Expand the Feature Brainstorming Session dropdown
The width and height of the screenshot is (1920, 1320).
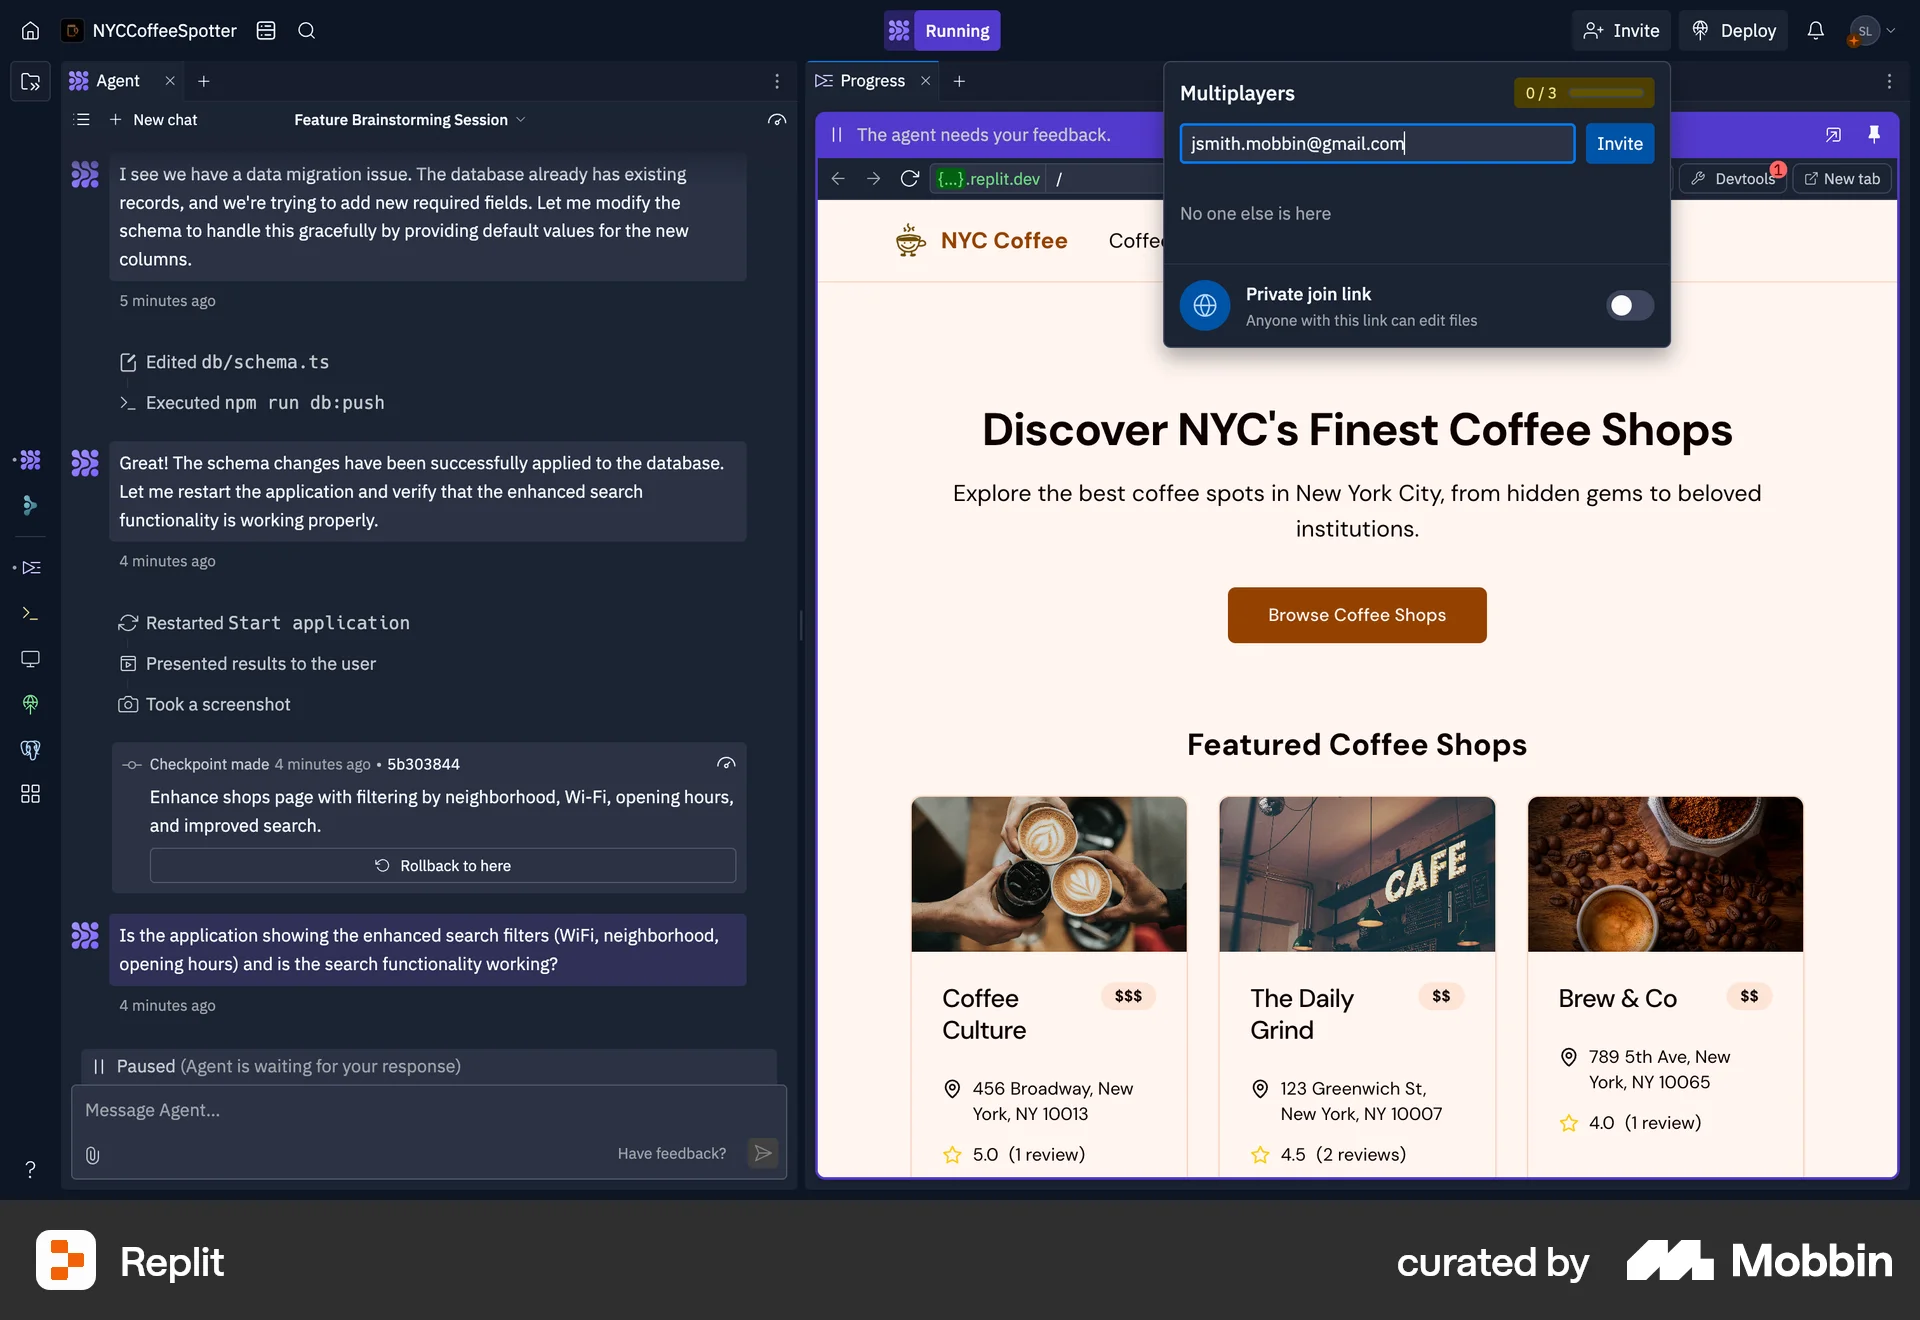[409, 120]
